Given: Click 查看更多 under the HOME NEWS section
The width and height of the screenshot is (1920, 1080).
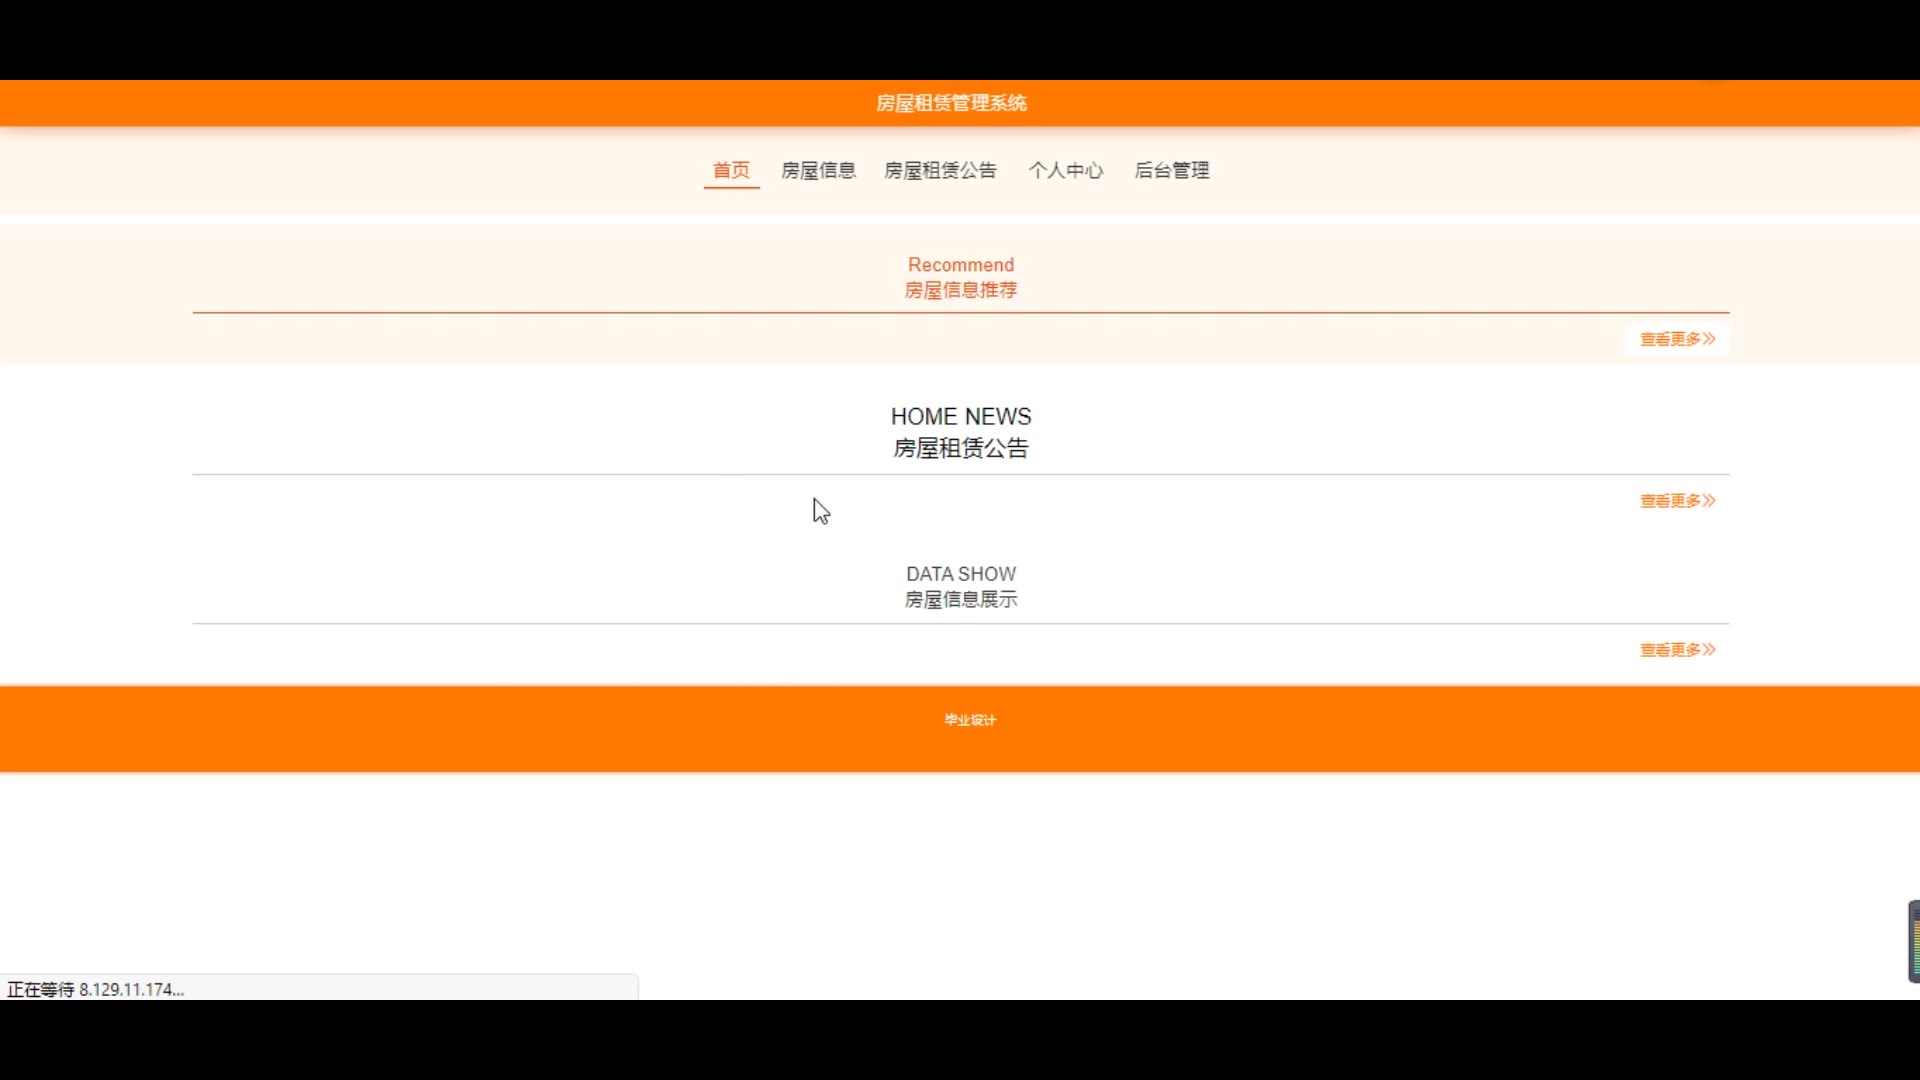Looking at the screenshot, I should click(1670, 500).
